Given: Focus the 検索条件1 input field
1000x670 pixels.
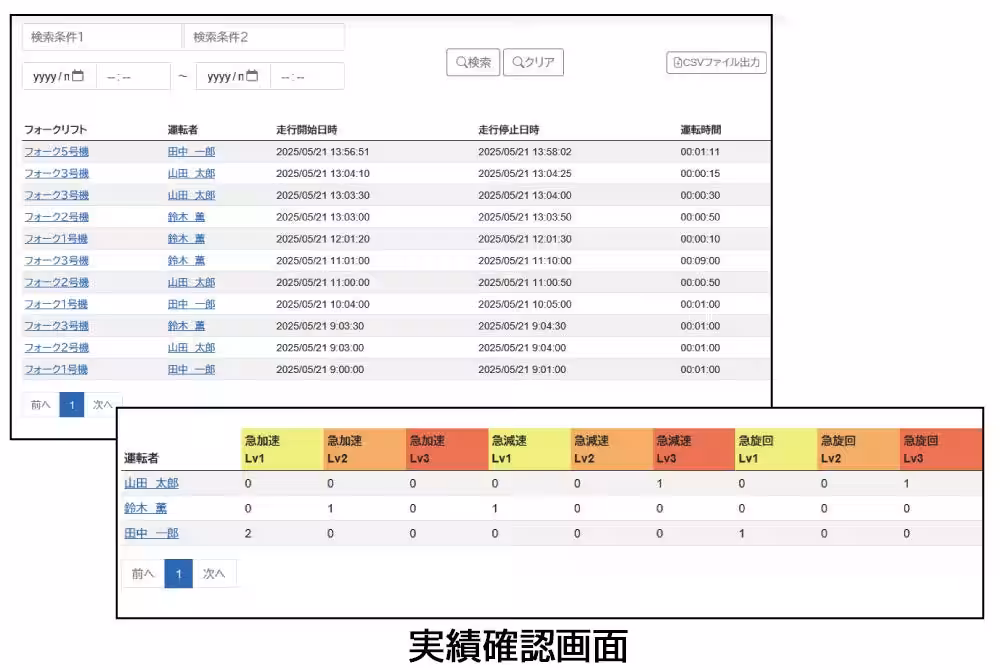Looking at the screenshot, I should point(102,37).
